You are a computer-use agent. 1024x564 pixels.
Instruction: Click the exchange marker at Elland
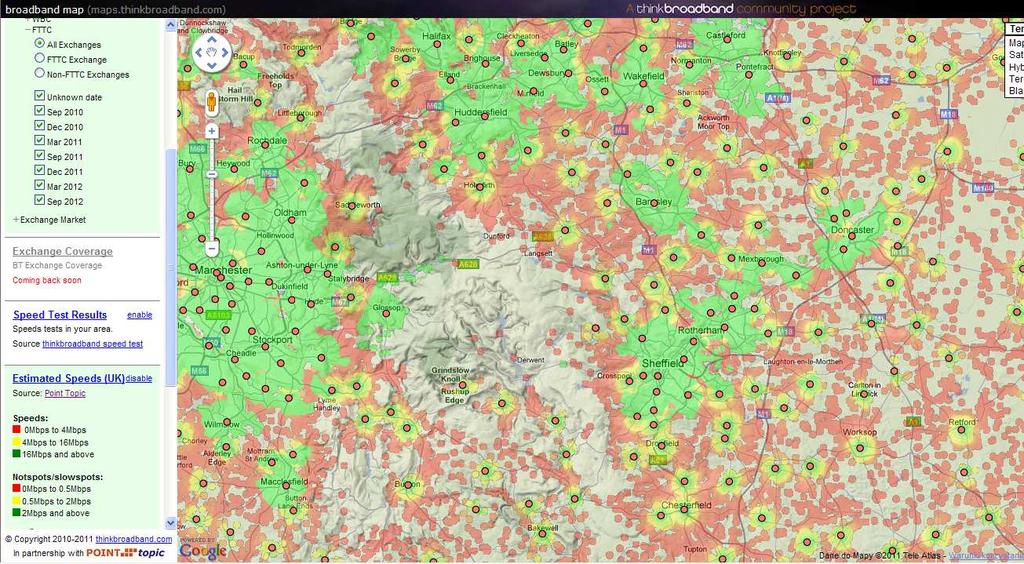pos(449,81)
